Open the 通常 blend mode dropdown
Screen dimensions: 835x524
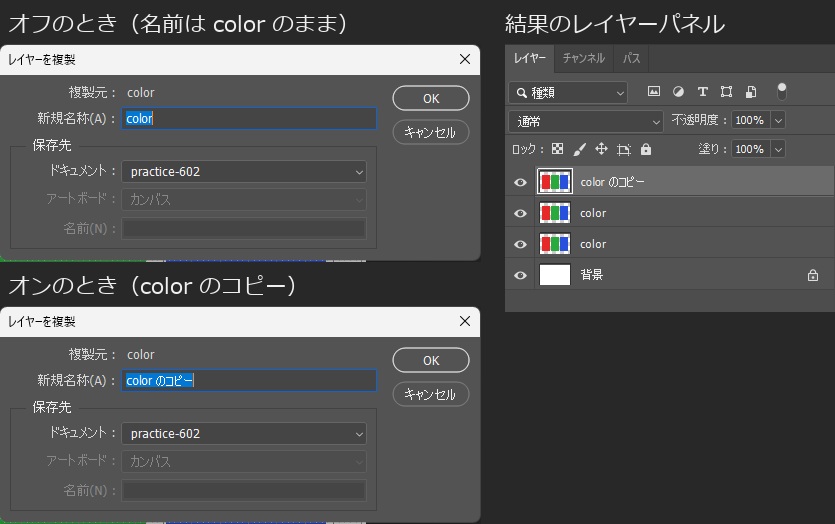[x=586, y=121]
